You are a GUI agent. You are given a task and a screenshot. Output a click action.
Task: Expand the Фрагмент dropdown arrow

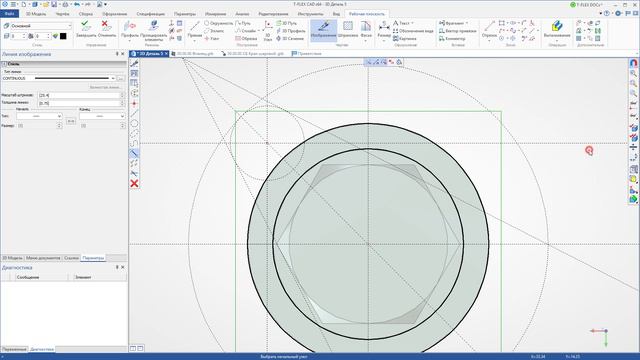tap(467, 23)
